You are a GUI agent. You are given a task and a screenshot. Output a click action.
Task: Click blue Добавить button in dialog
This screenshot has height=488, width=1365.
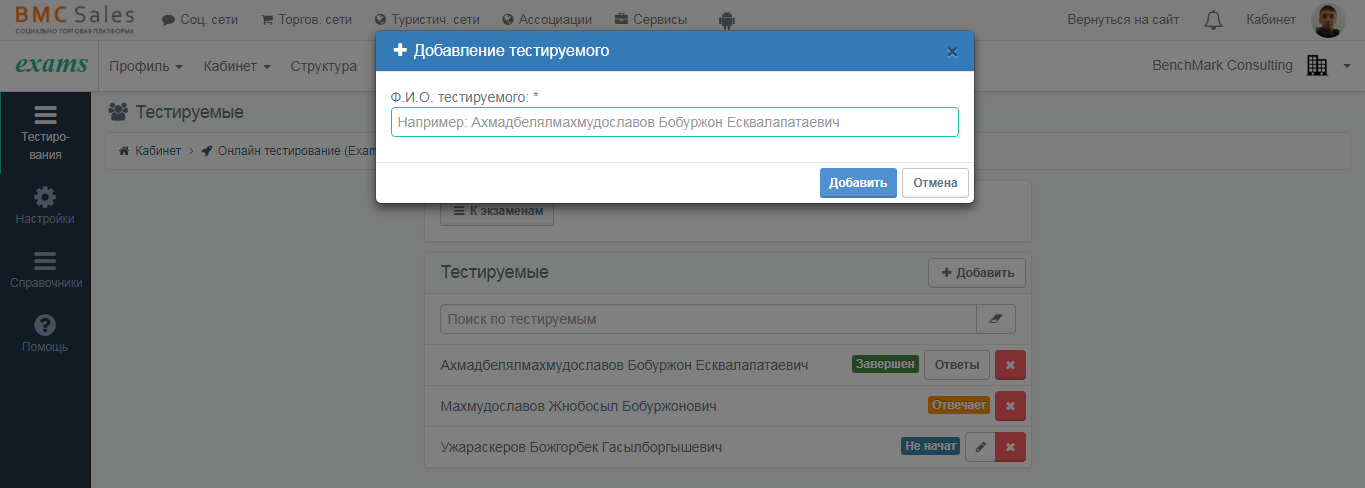(858, 183)
